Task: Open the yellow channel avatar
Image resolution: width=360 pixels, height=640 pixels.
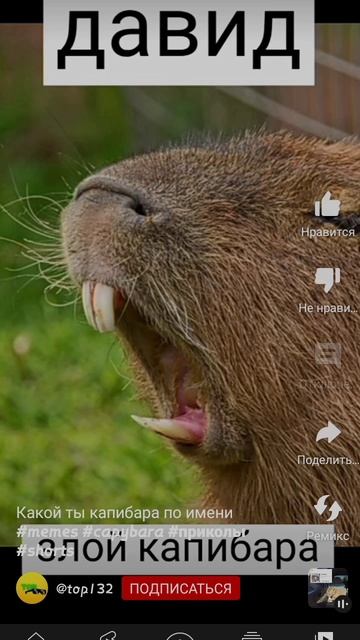Action: pos(32,588)
